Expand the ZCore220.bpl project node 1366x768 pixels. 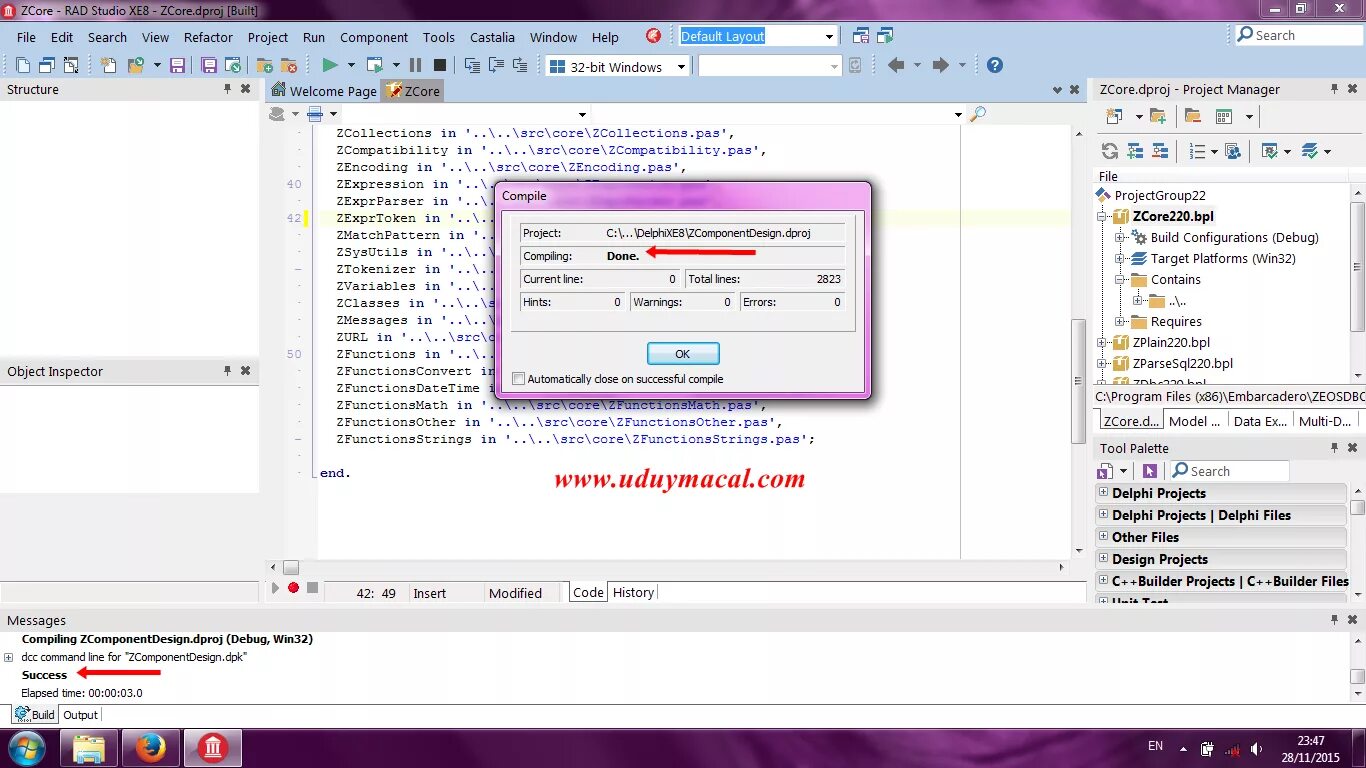coord(1102,216)
